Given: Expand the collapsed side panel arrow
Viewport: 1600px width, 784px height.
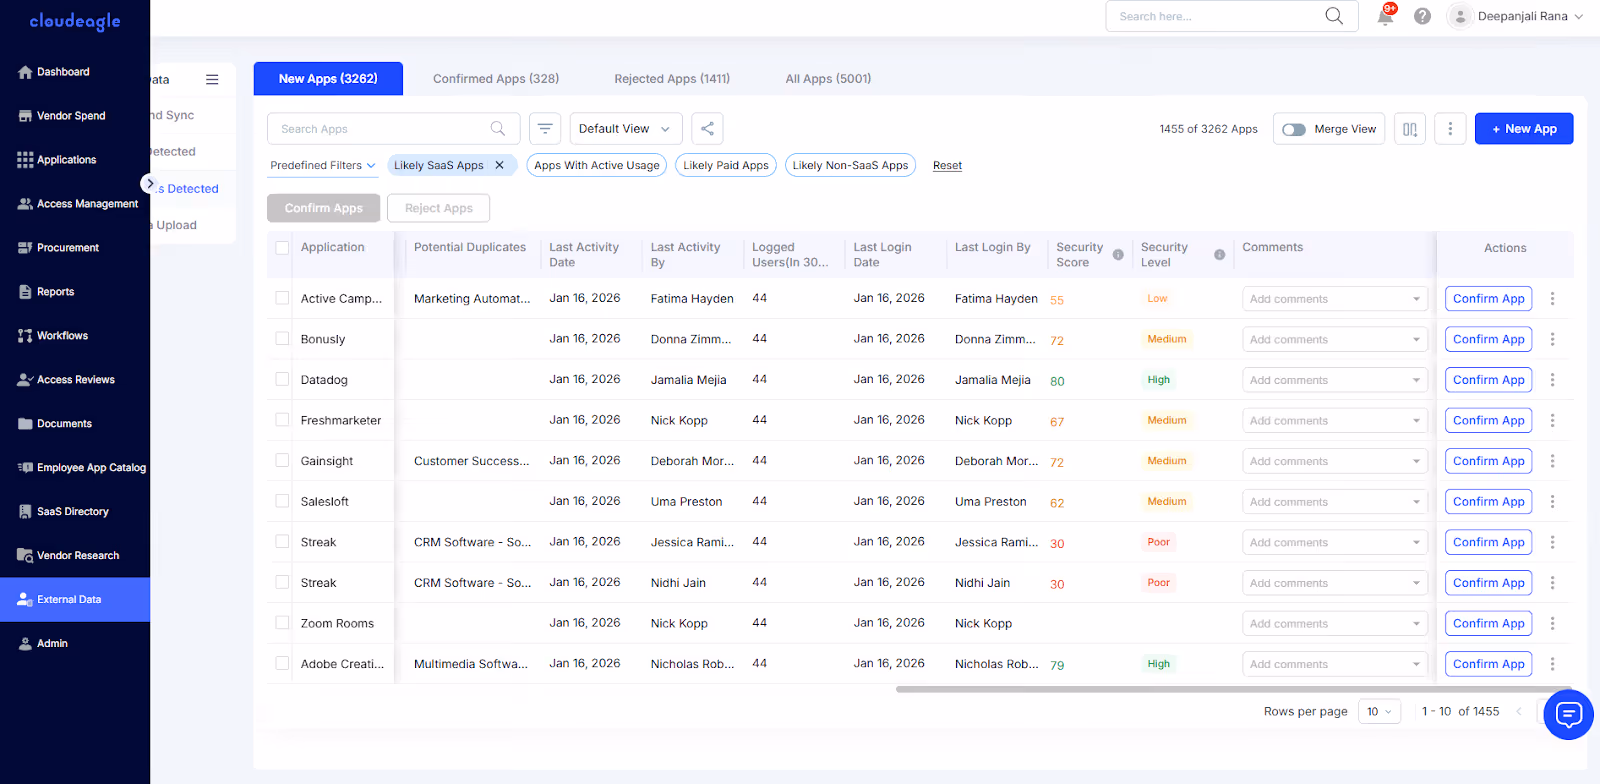Looking at the screenshot, I should 149,184.
